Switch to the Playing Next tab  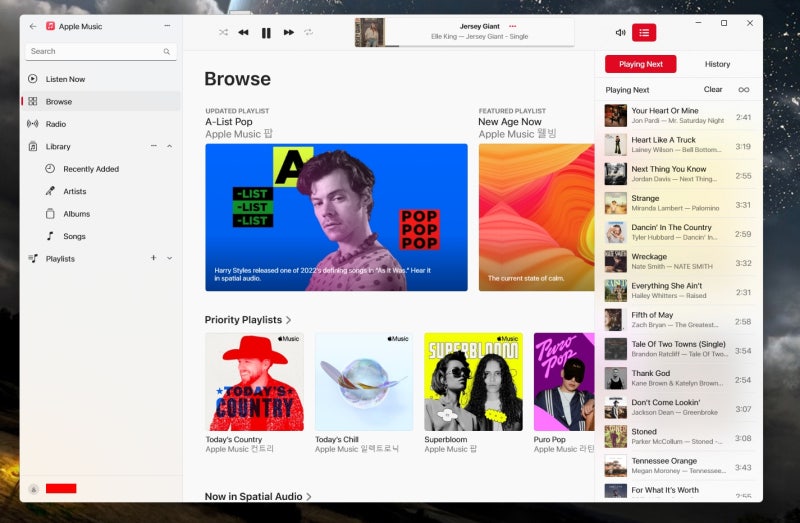[x=640, y=64]
